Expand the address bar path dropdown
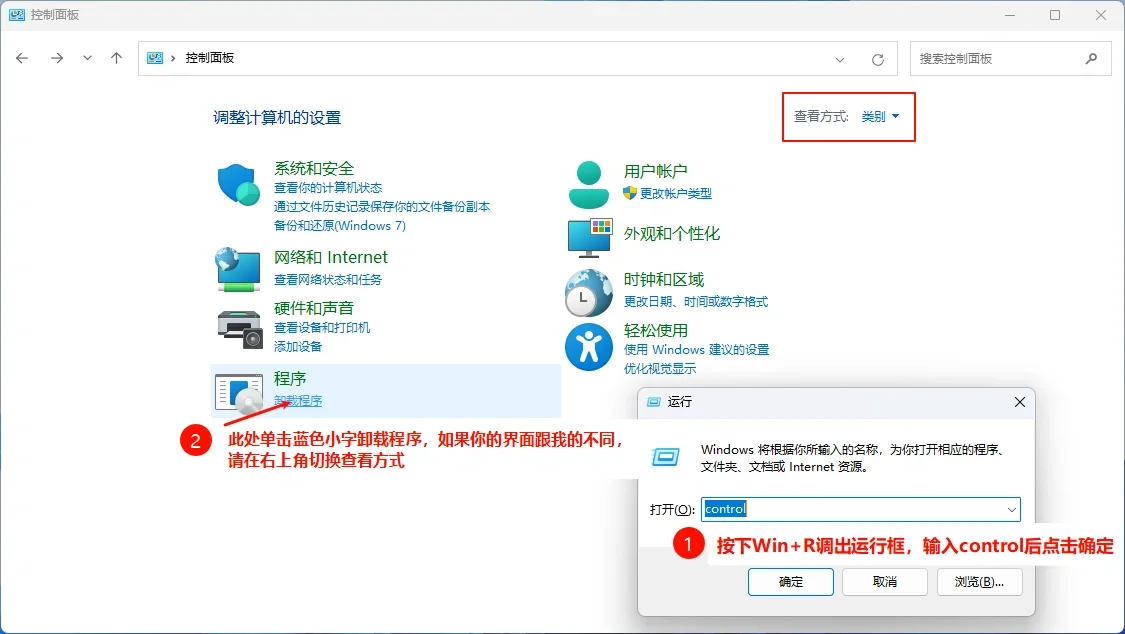The width and height of the screenshot is (1125, 634). point(840,58)
